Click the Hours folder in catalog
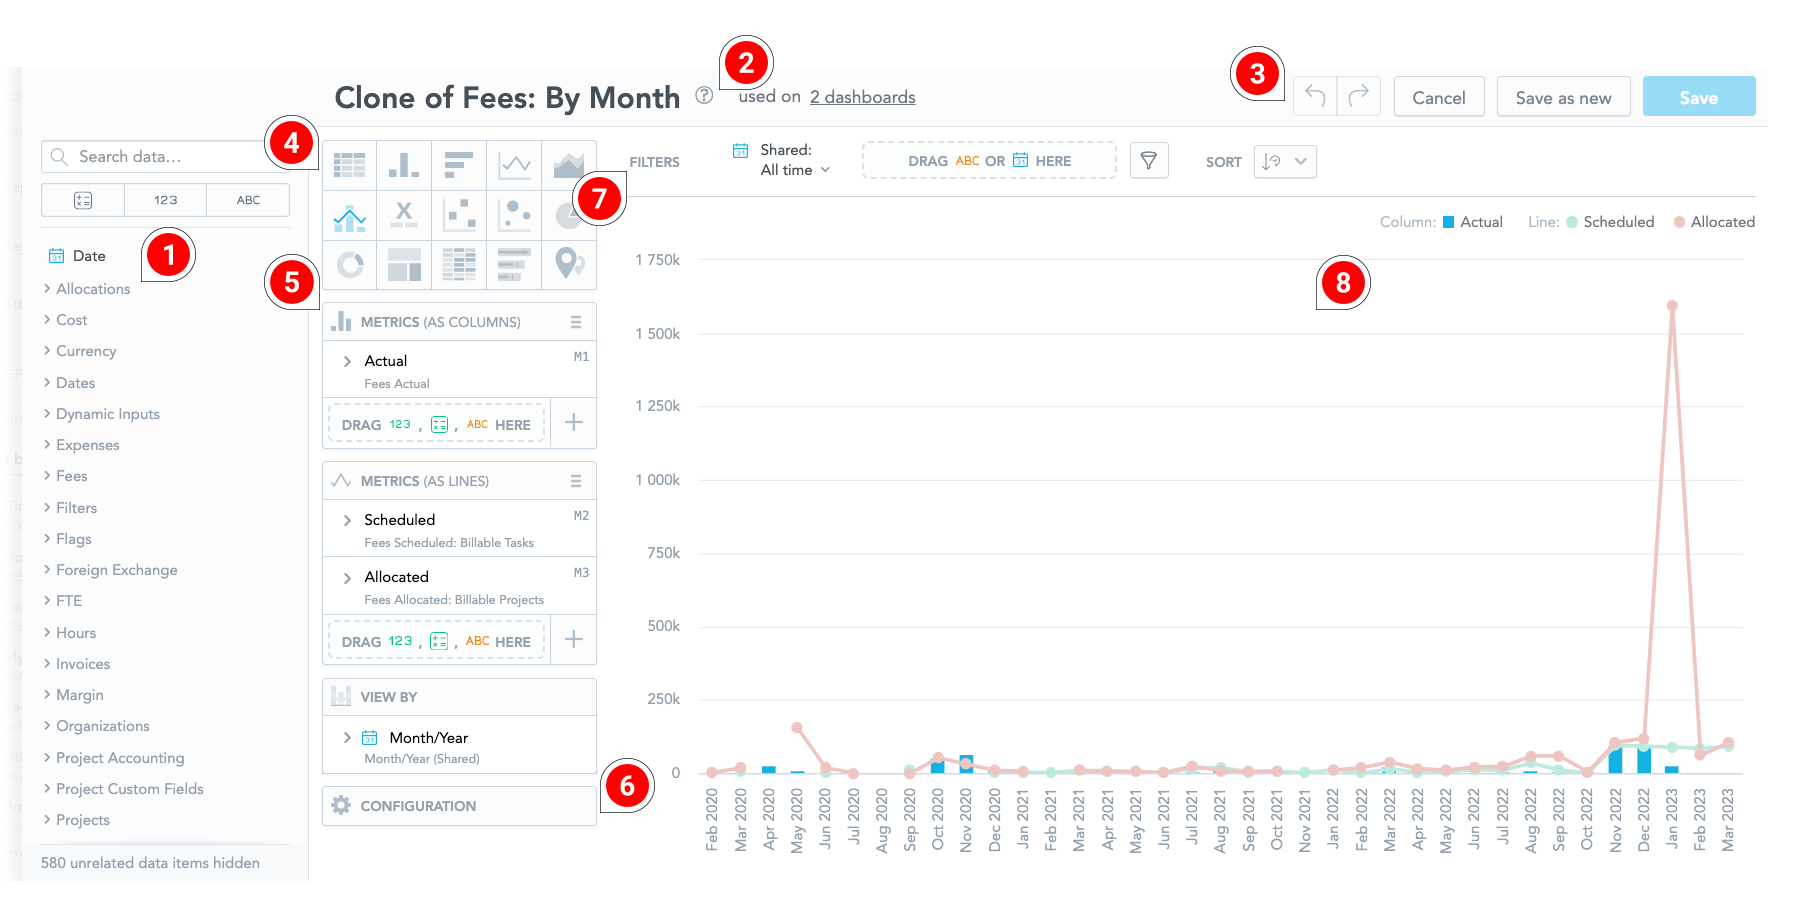 tap(76, 633)
